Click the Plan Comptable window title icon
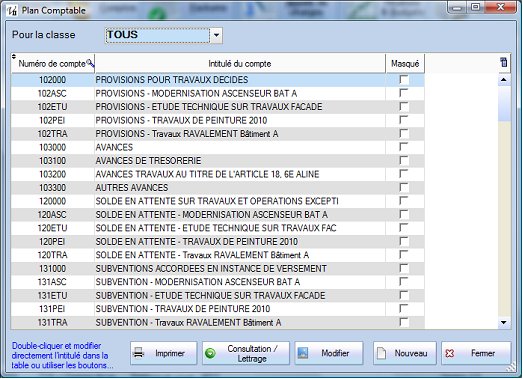 (12, 11)
